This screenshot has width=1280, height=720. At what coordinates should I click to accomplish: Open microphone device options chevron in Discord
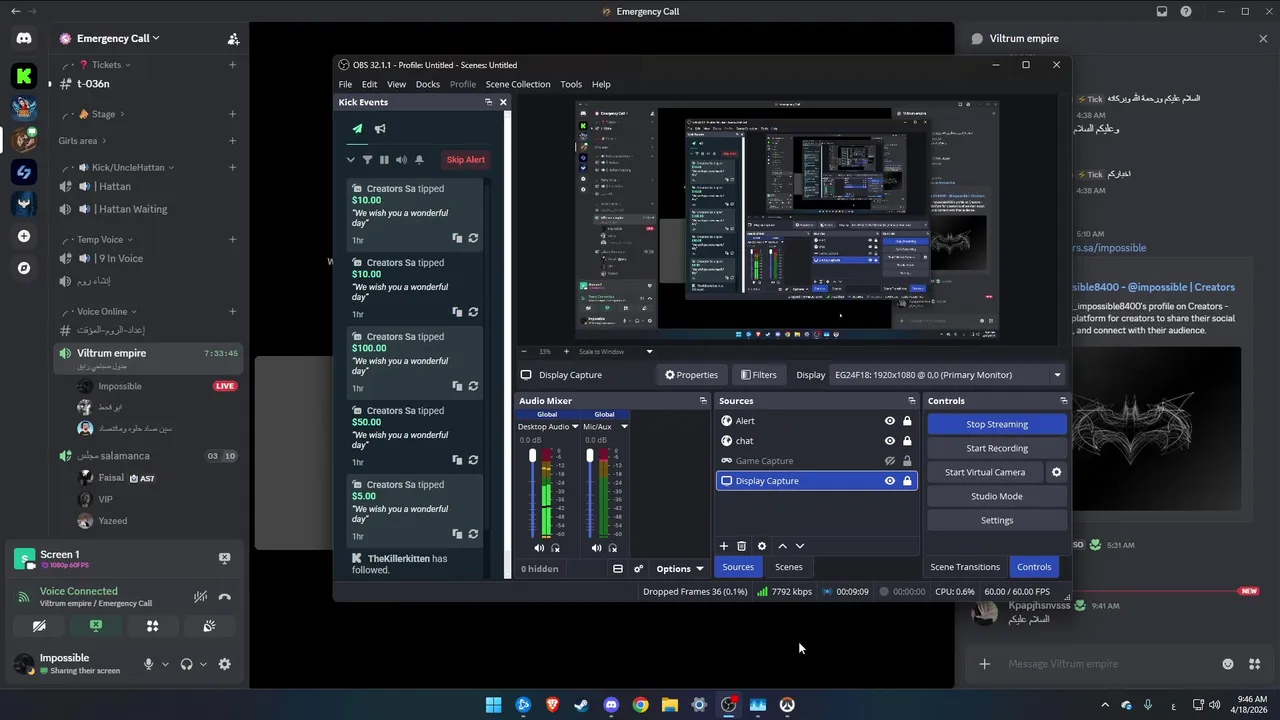pos(165,664)
